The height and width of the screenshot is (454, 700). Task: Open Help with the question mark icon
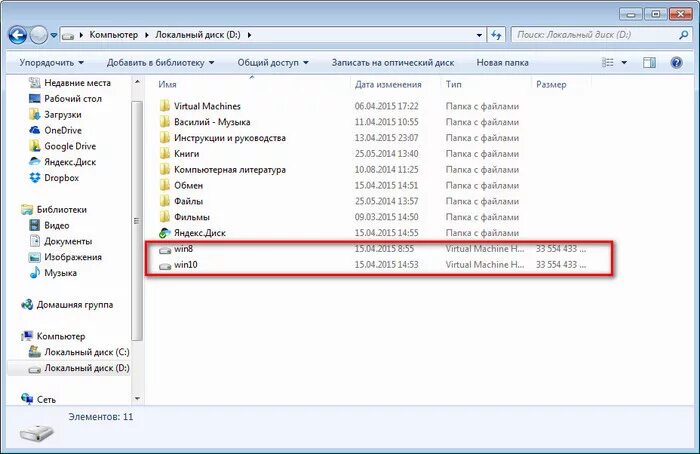tap(676, 62)
